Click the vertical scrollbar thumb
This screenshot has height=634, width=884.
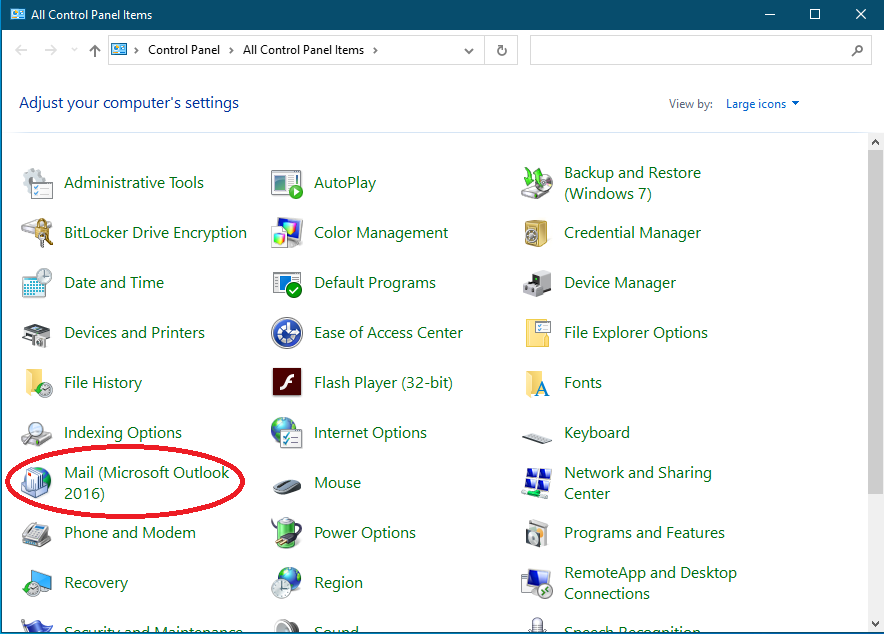pos(875,322)
